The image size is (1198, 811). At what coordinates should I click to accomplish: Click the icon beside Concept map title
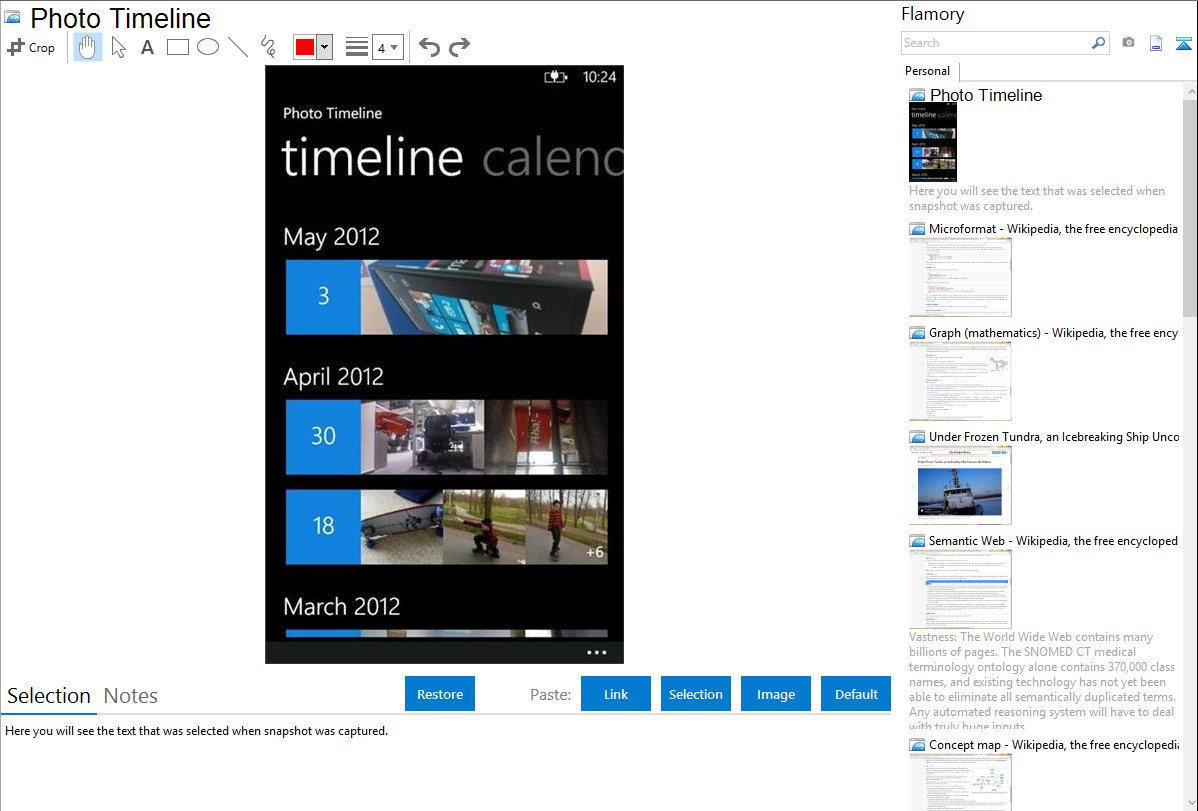pos(918,745)
